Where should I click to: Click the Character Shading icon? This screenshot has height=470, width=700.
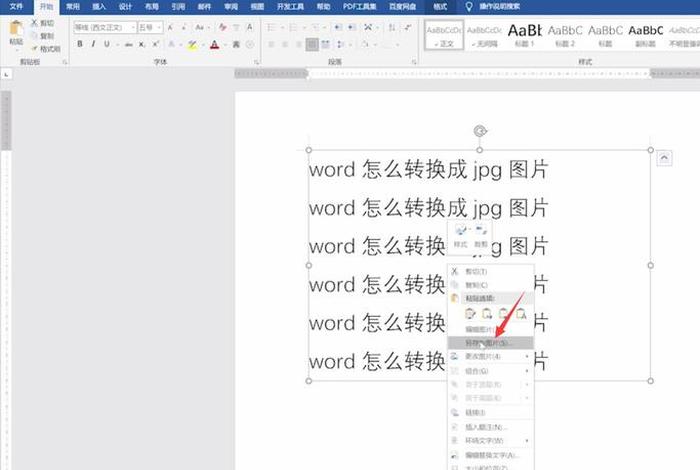tap(236, 44)
